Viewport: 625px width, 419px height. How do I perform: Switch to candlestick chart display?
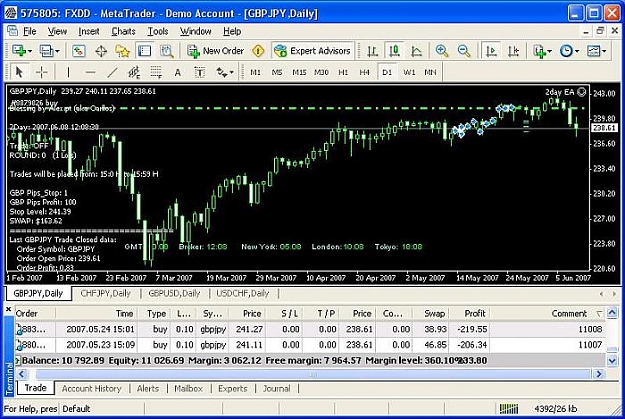(394, 51)
